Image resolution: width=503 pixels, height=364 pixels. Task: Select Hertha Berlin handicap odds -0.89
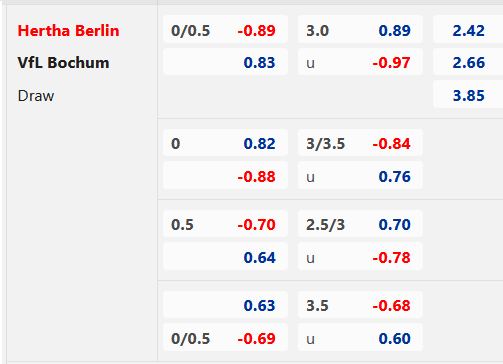click(225, 30)
